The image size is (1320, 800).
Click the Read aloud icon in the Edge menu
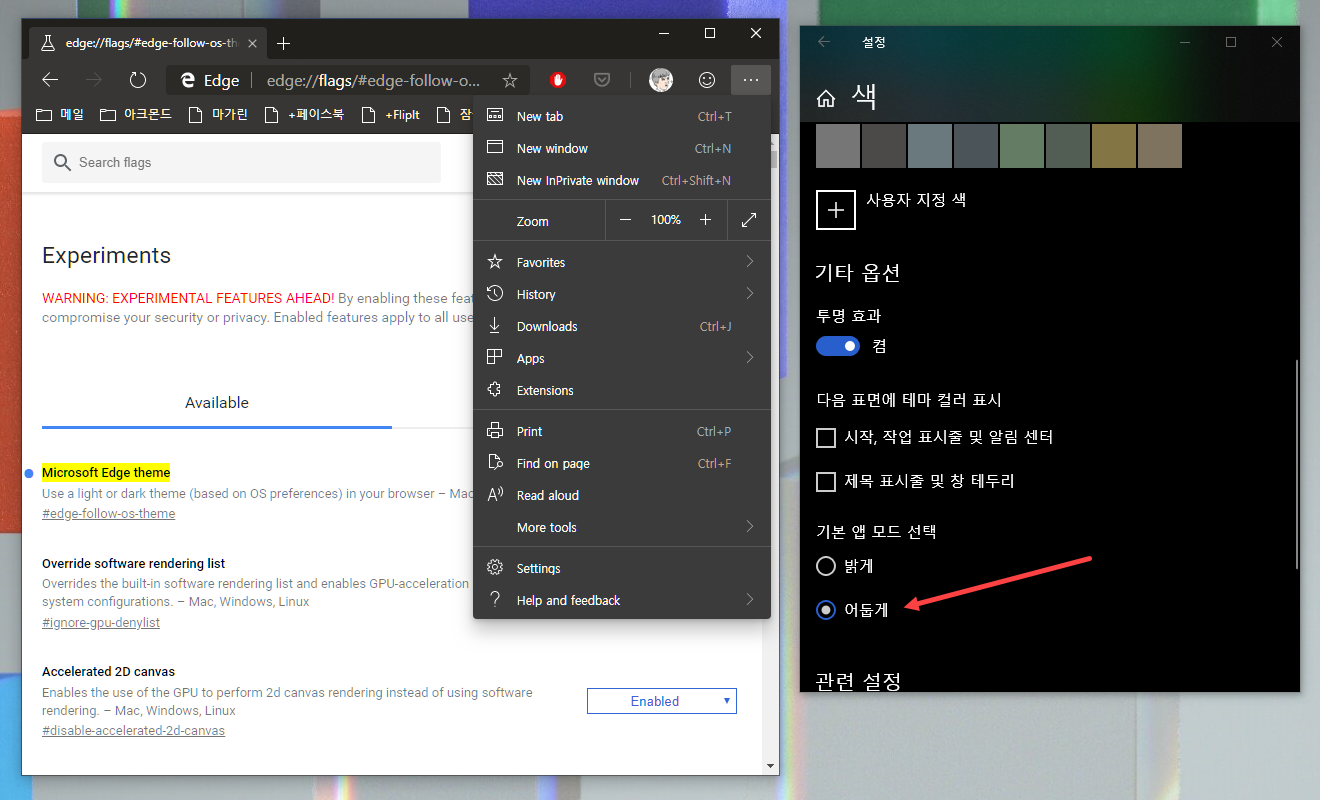coord(494,495)
